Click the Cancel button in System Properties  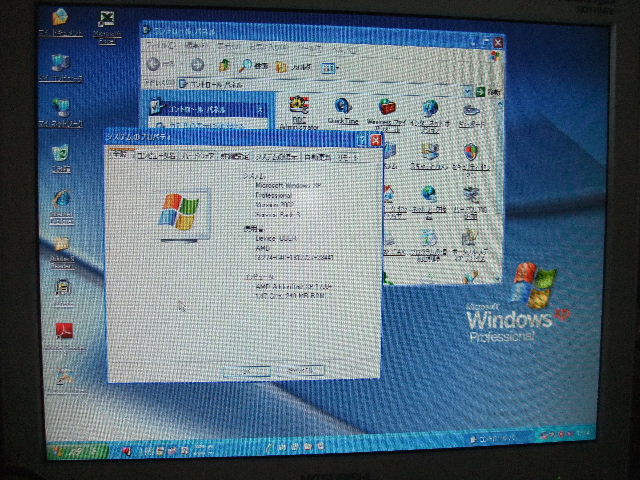(299, 371)
